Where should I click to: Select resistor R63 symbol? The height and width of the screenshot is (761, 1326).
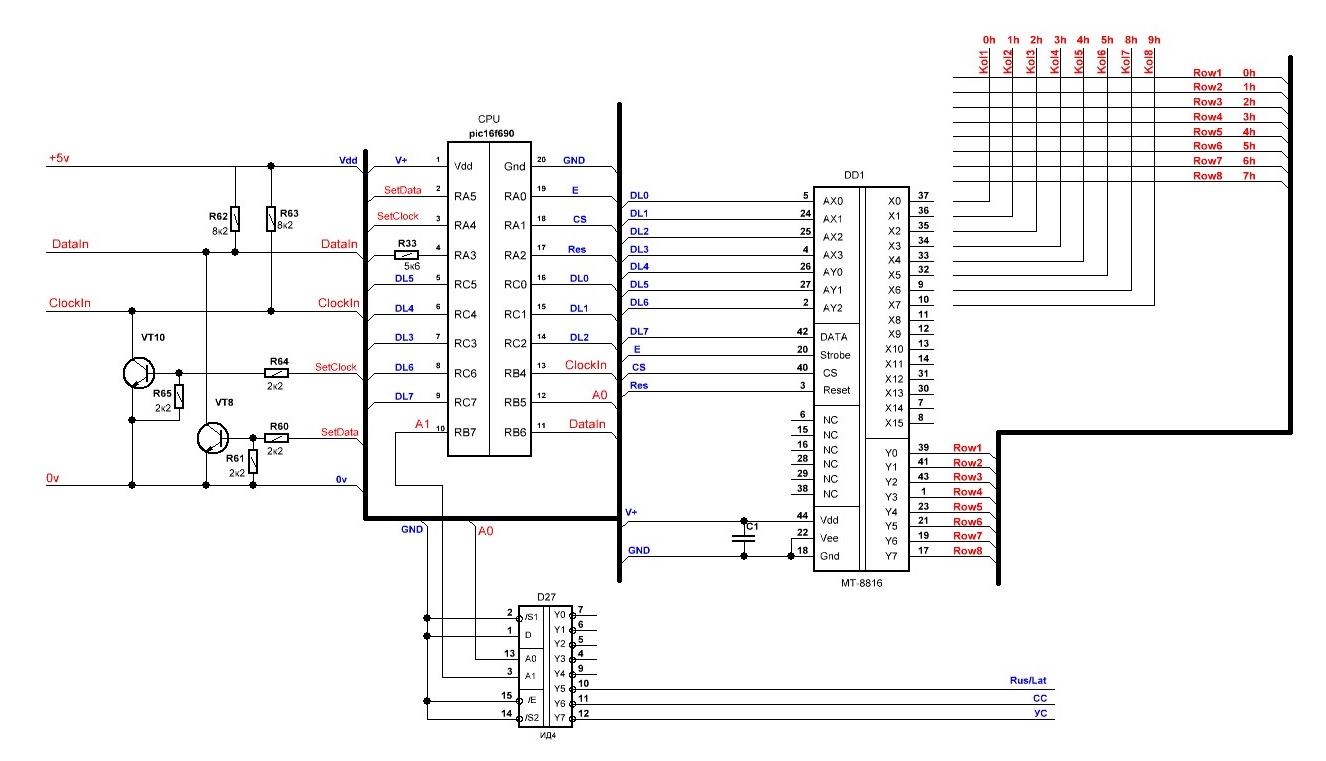[271, 218]
